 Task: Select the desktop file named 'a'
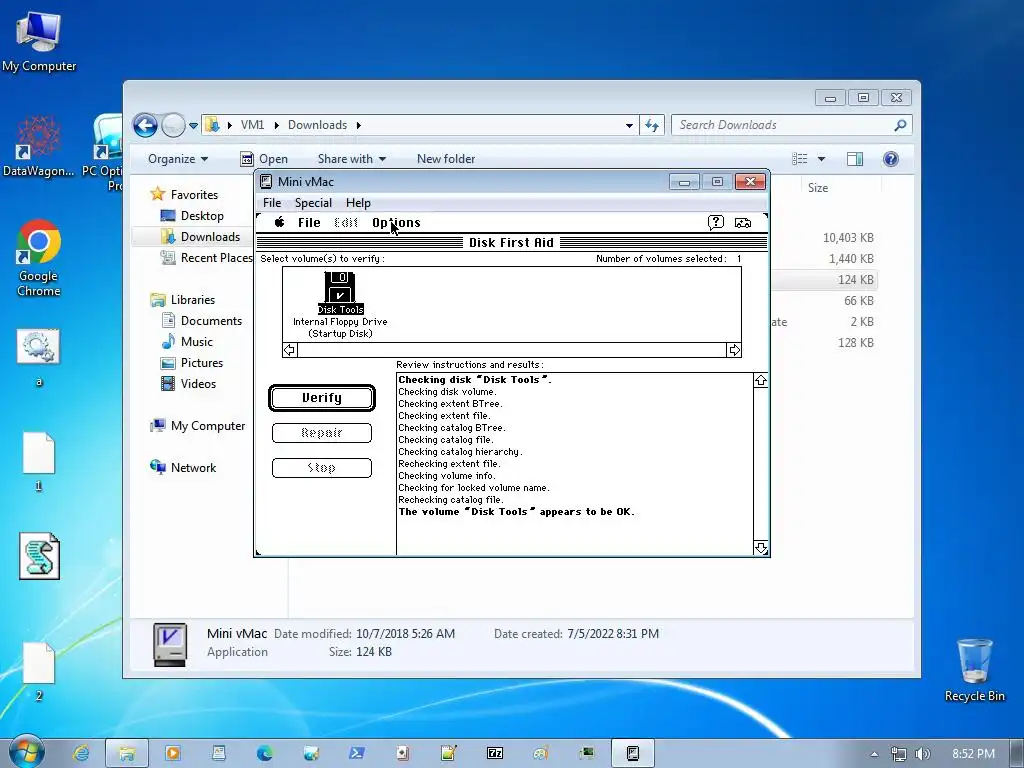pyautogui.click(x=39, y=357)
